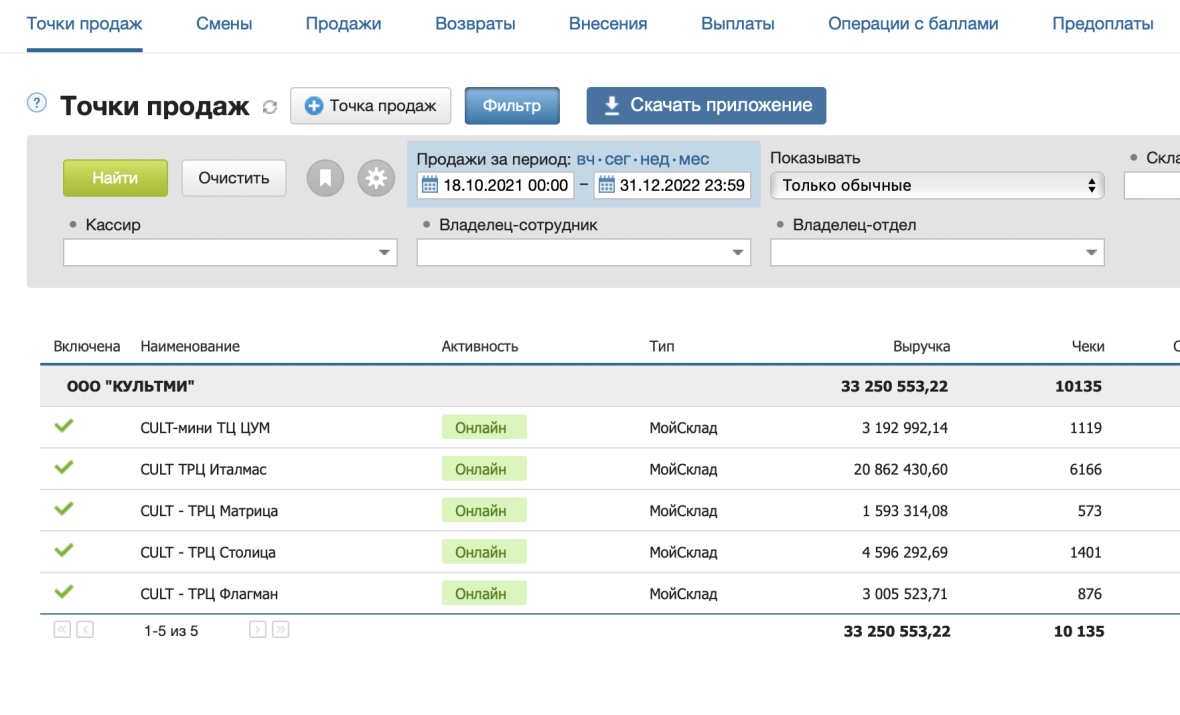
Task: Open the Возвраты tab
Action: click(x=475, y=24)
